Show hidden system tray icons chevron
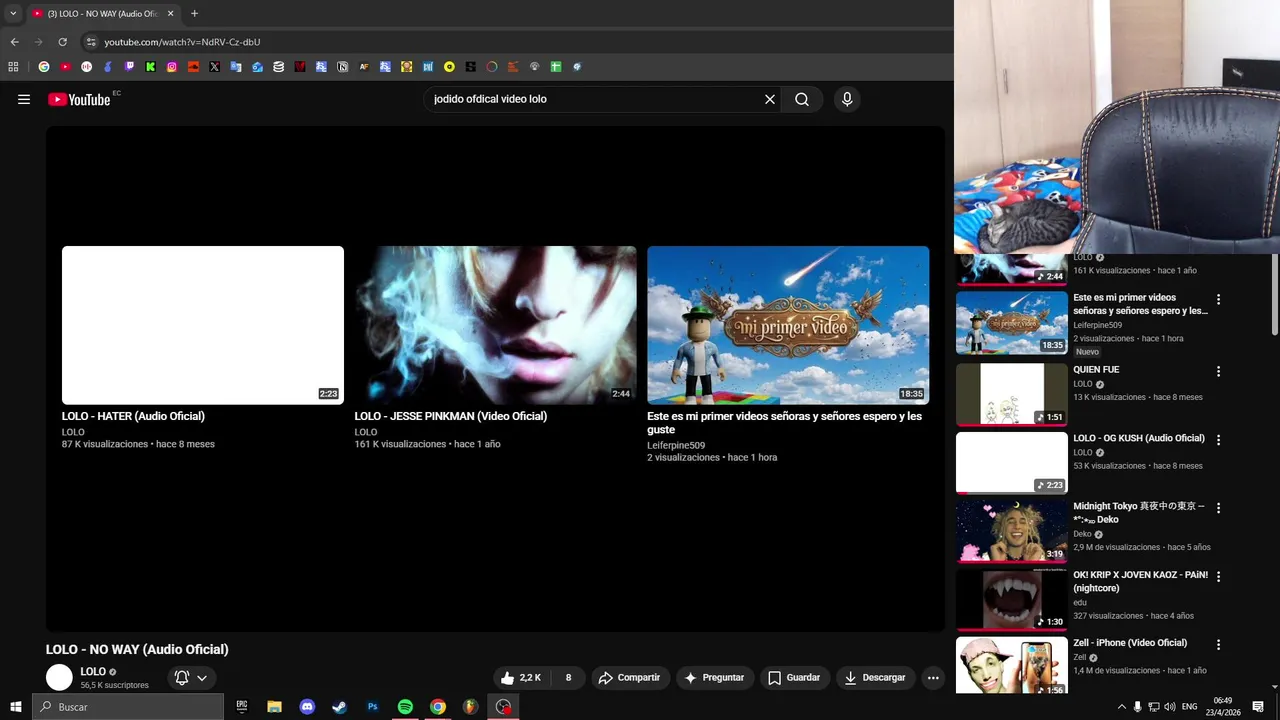Image resolution: width=1280 pixels, height=720 pixels. [1121, 707]
